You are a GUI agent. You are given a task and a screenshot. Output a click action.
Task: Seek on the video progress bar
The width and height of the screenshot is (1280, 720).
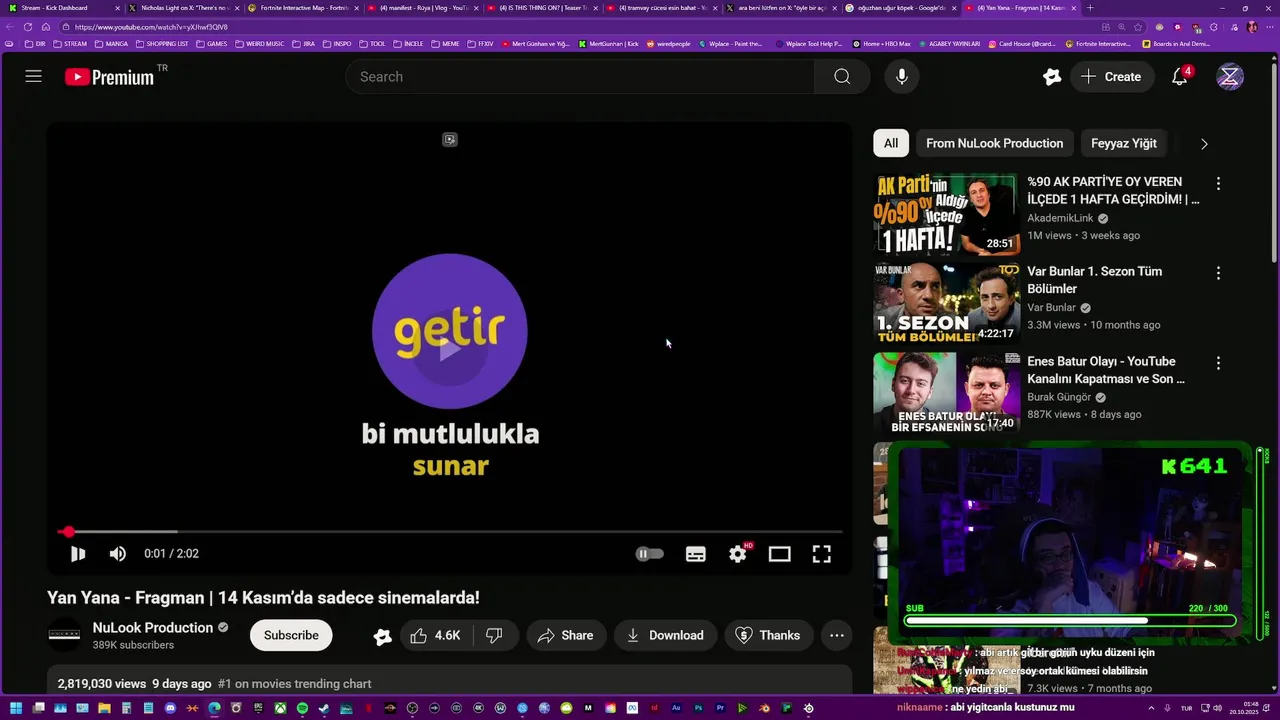(449, 532)
